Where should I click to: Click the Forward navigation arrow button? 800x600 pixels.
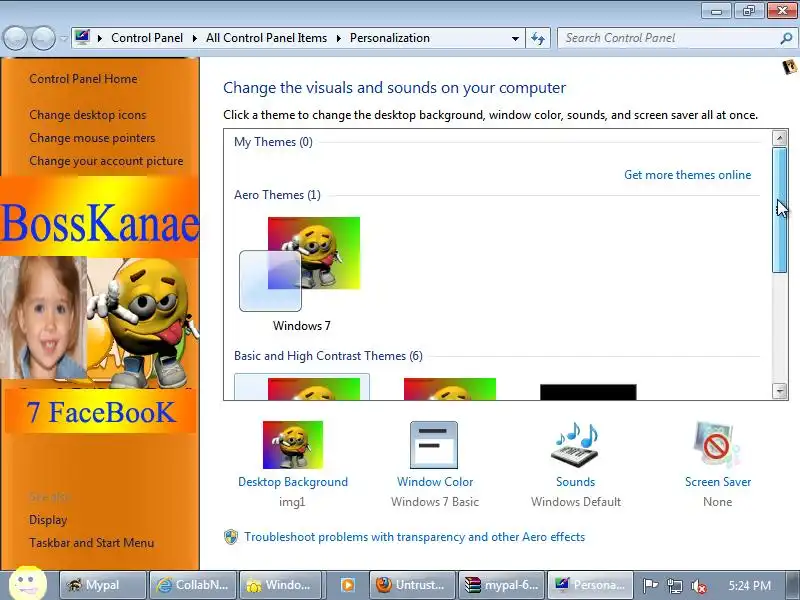tap(43, 38)
